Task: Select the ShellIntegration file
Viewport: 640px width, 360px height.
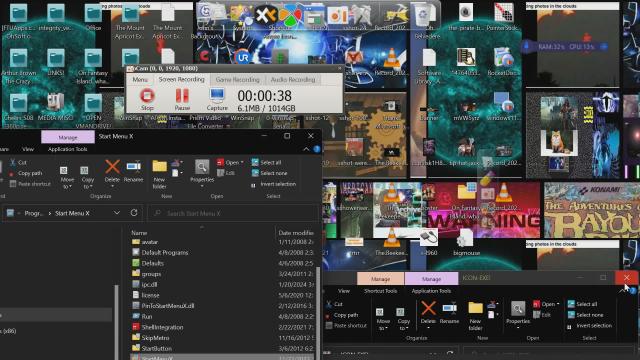Action: pyautogui.click(x=223, y=327)
